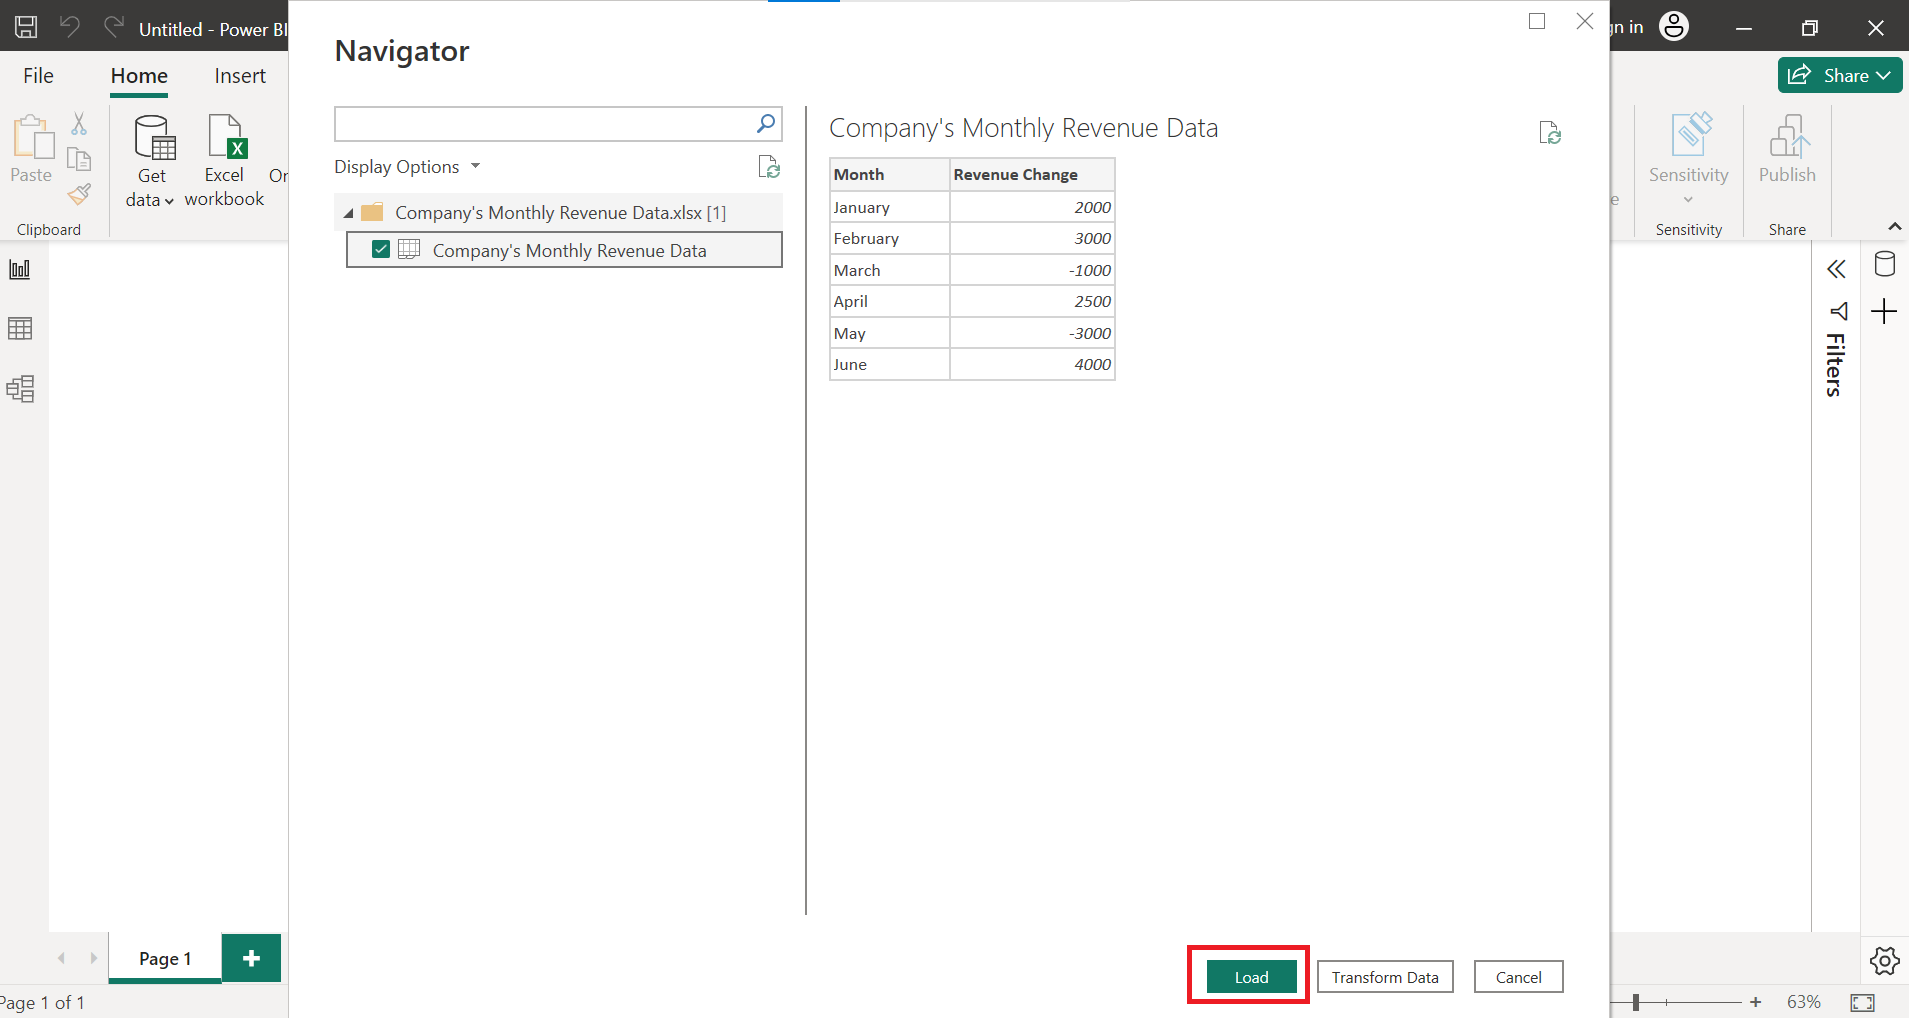Click the Publish ribbon icon

pos(1788,135)
